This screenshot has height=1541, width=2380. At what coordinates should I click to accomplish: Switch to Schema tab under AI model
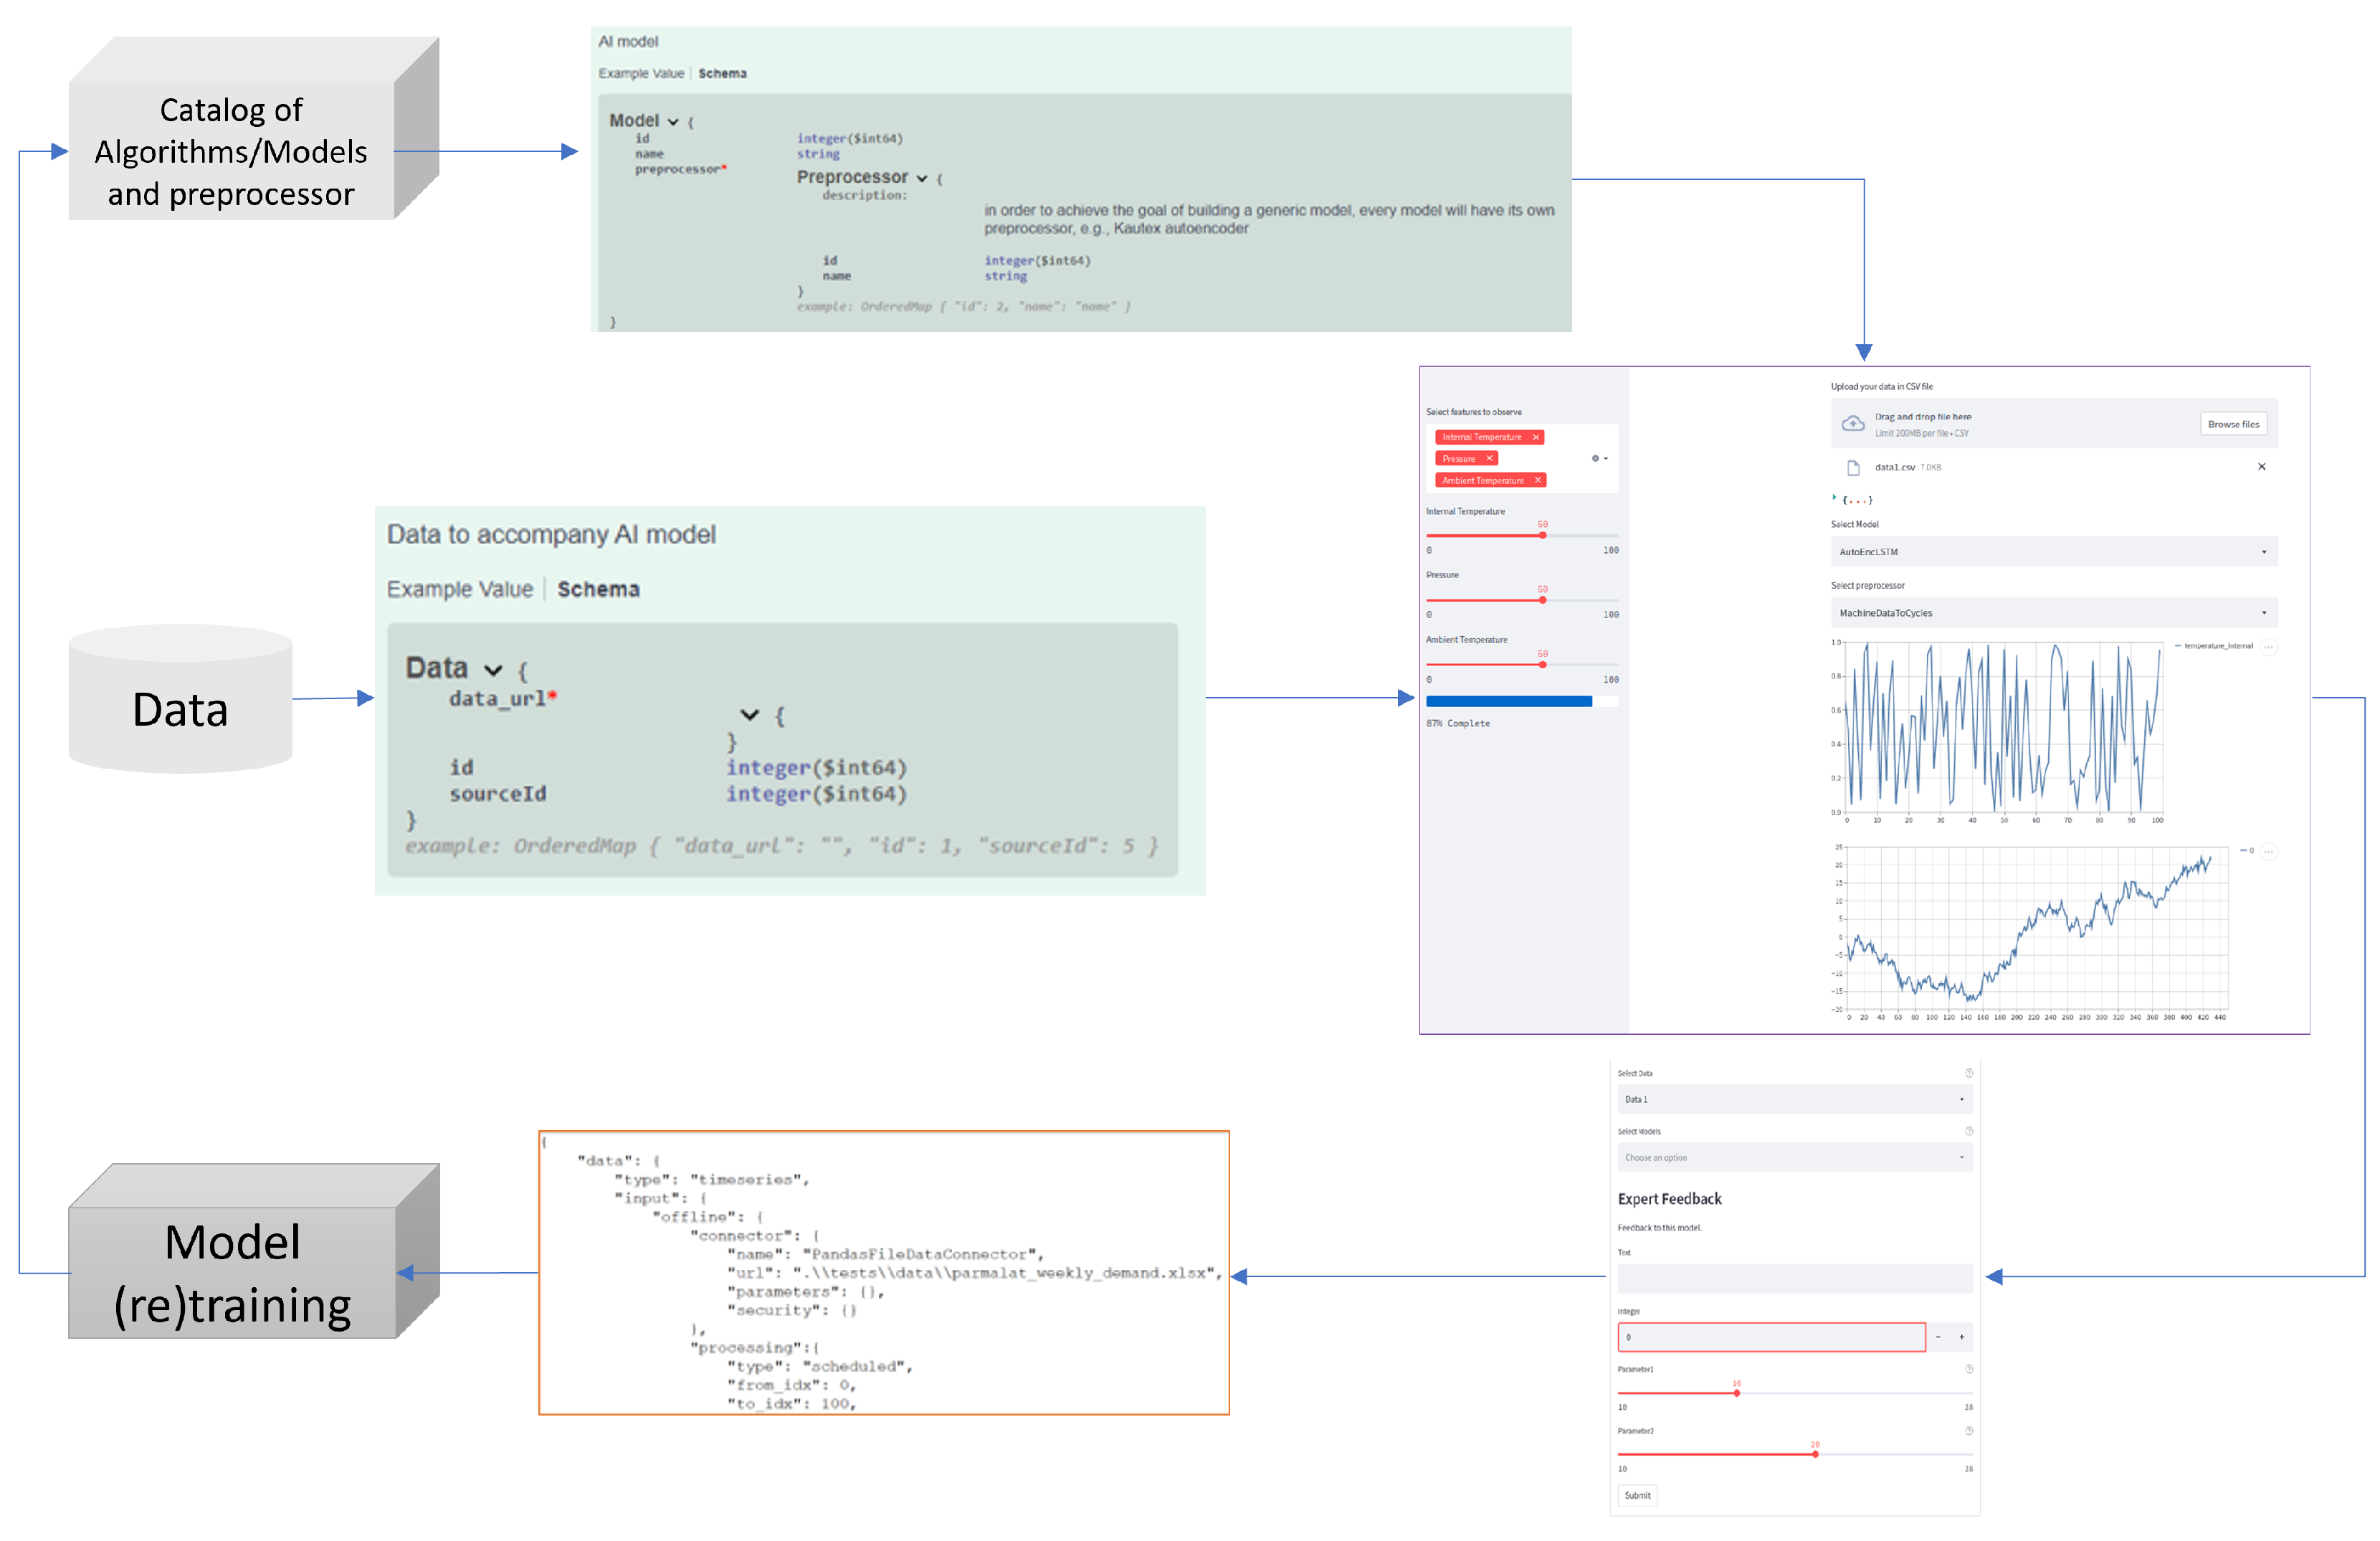722,74
